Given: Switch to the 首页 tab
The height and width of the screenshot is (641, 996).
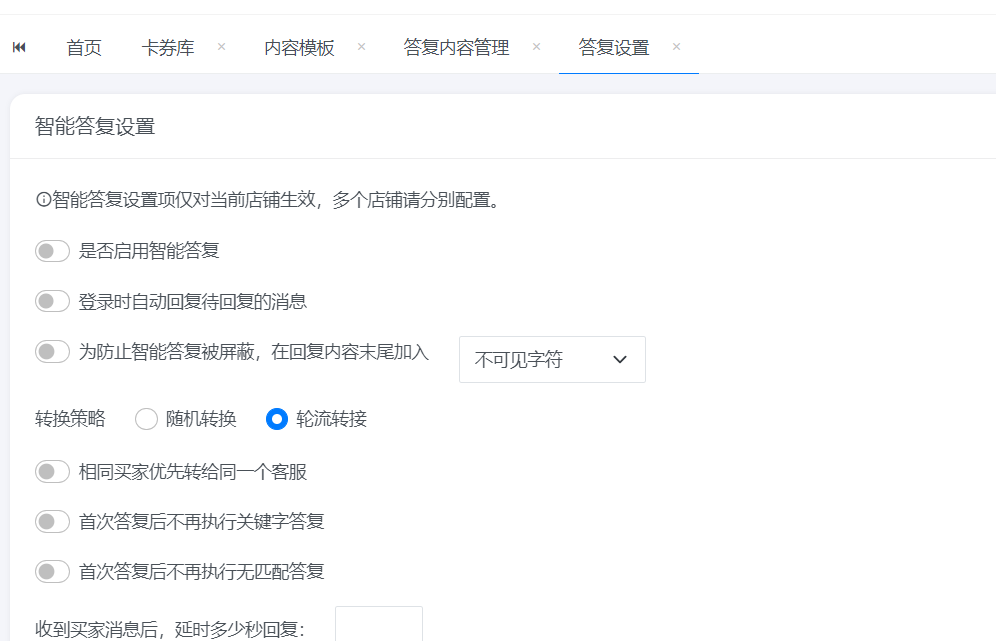Looking at the screenshot, I should [84, 48].
